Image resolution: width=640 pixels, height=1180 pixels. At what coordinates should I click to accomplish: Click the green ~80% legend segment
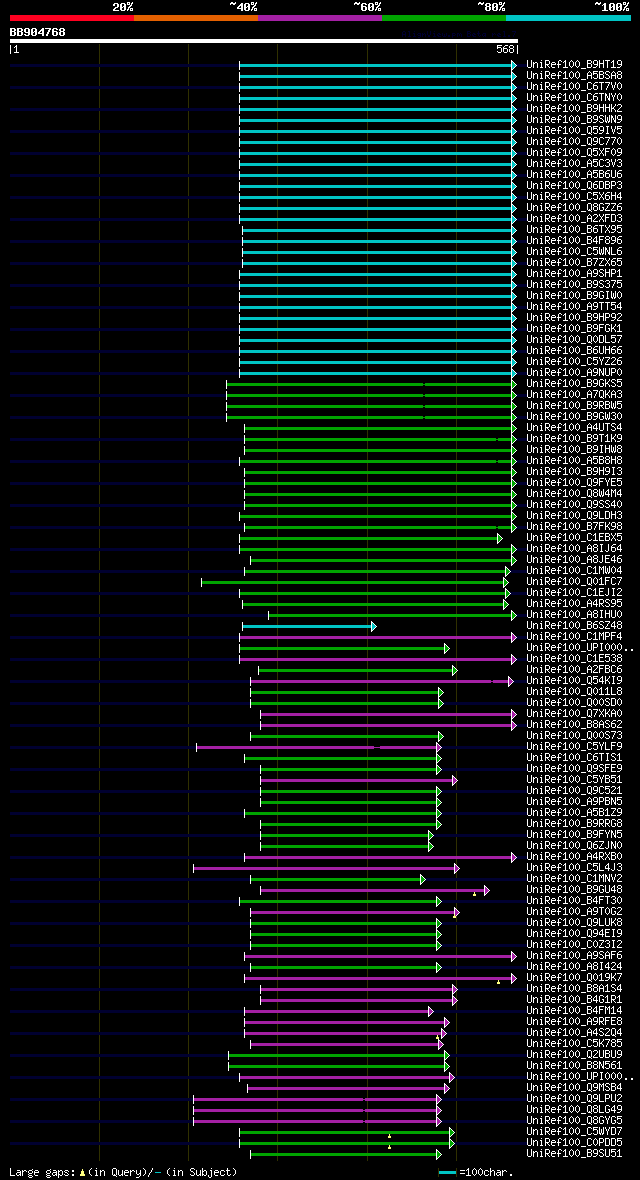[x=444, y=17]
